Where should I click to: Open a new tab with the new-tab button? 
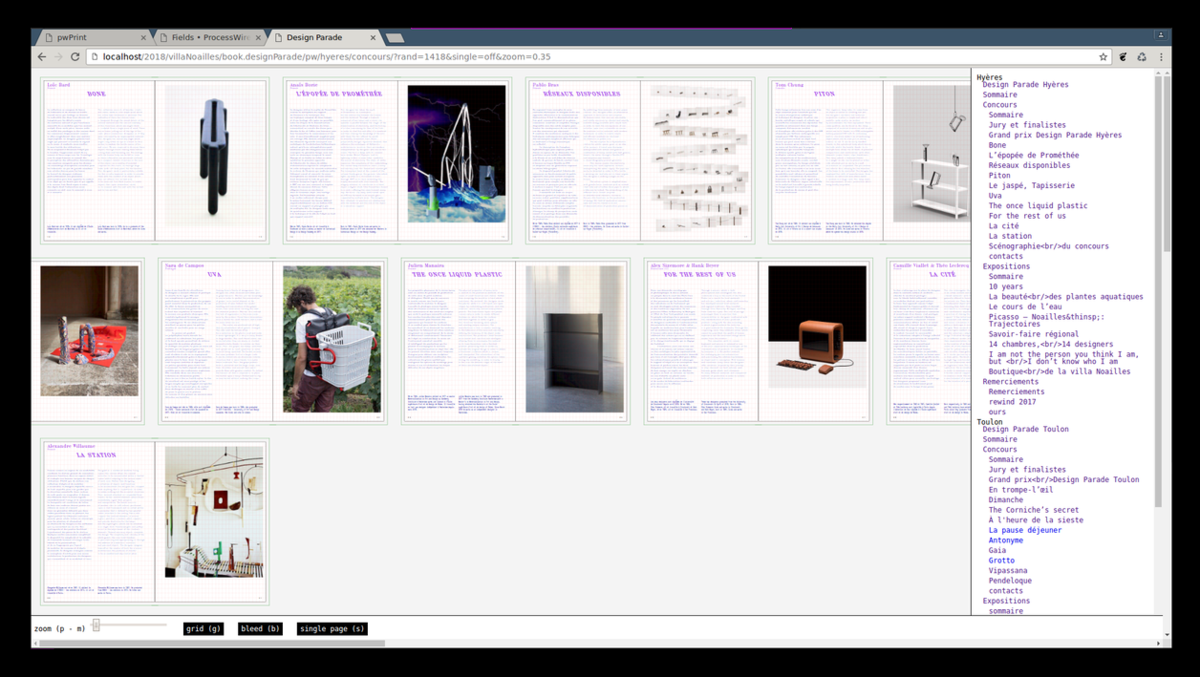[395, 38]
